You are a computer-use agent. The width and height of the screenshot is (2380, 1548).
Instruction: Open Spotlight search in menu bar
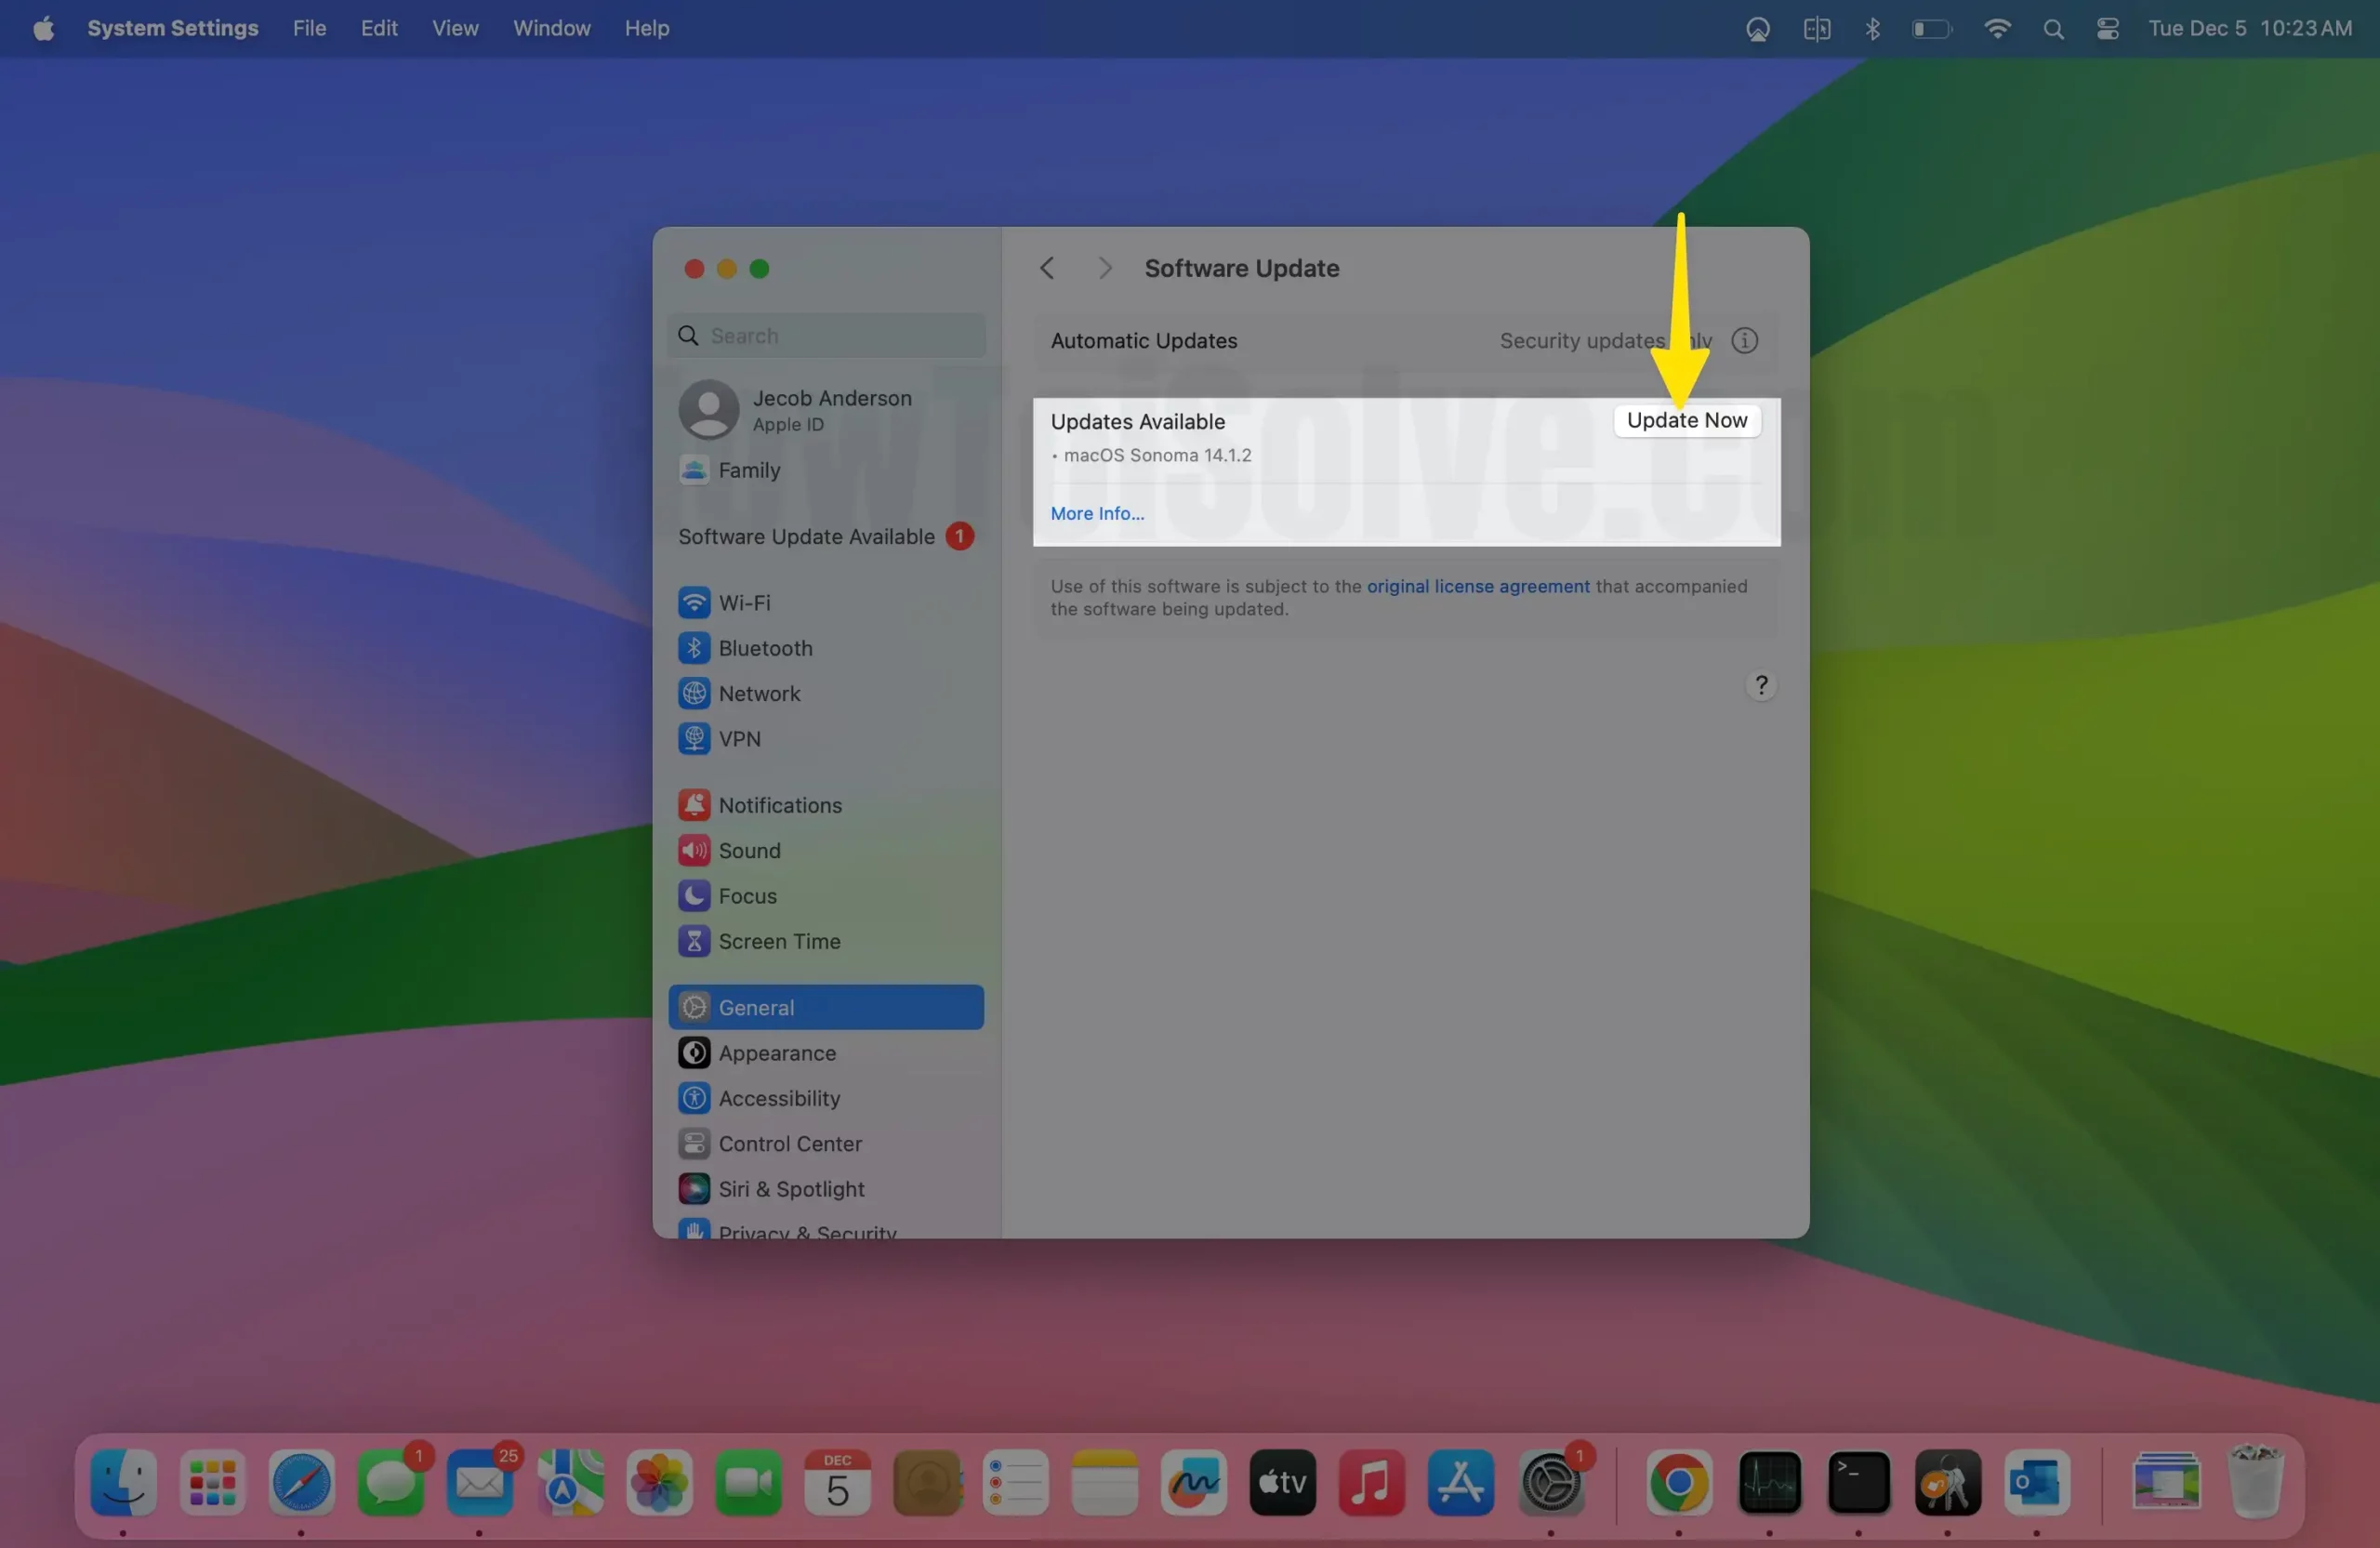pos(2053,28)
